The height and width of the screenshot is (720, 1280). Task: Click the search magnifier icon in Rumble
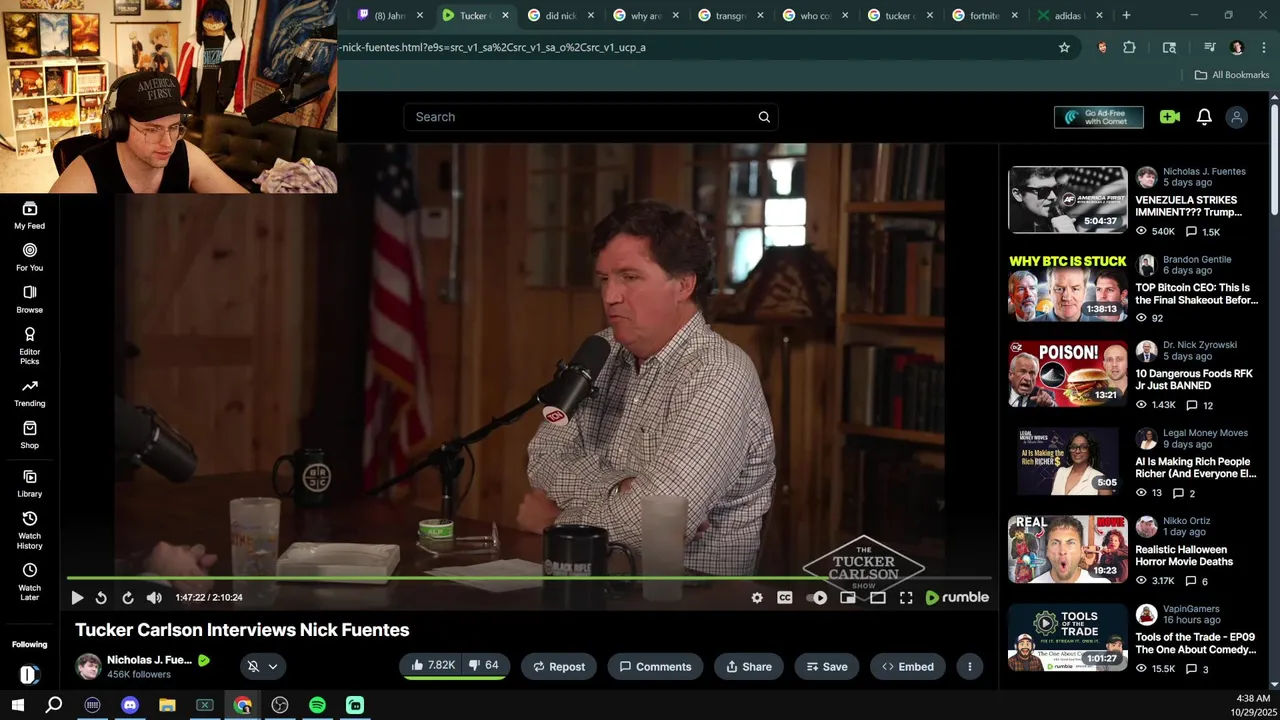point(764,117)
